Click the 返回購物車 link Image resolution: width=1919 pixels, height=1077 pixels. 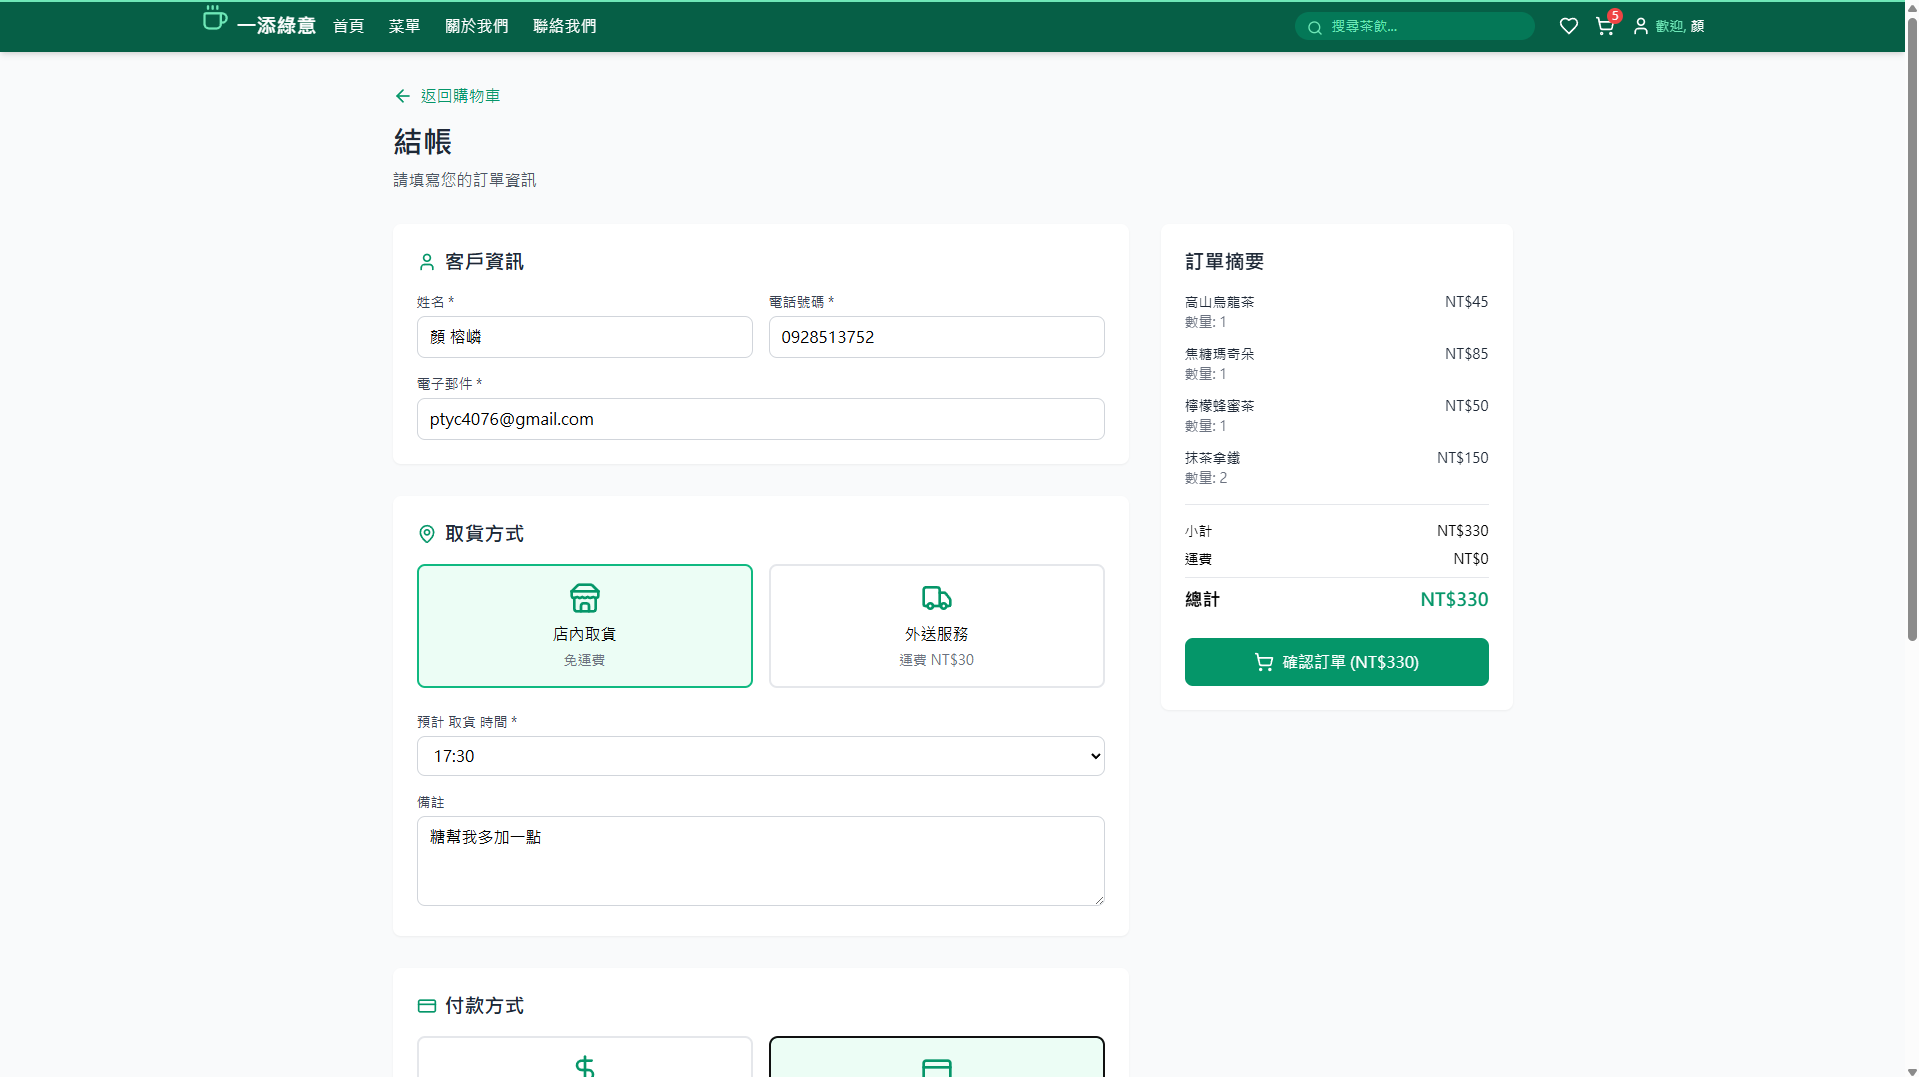459,96
